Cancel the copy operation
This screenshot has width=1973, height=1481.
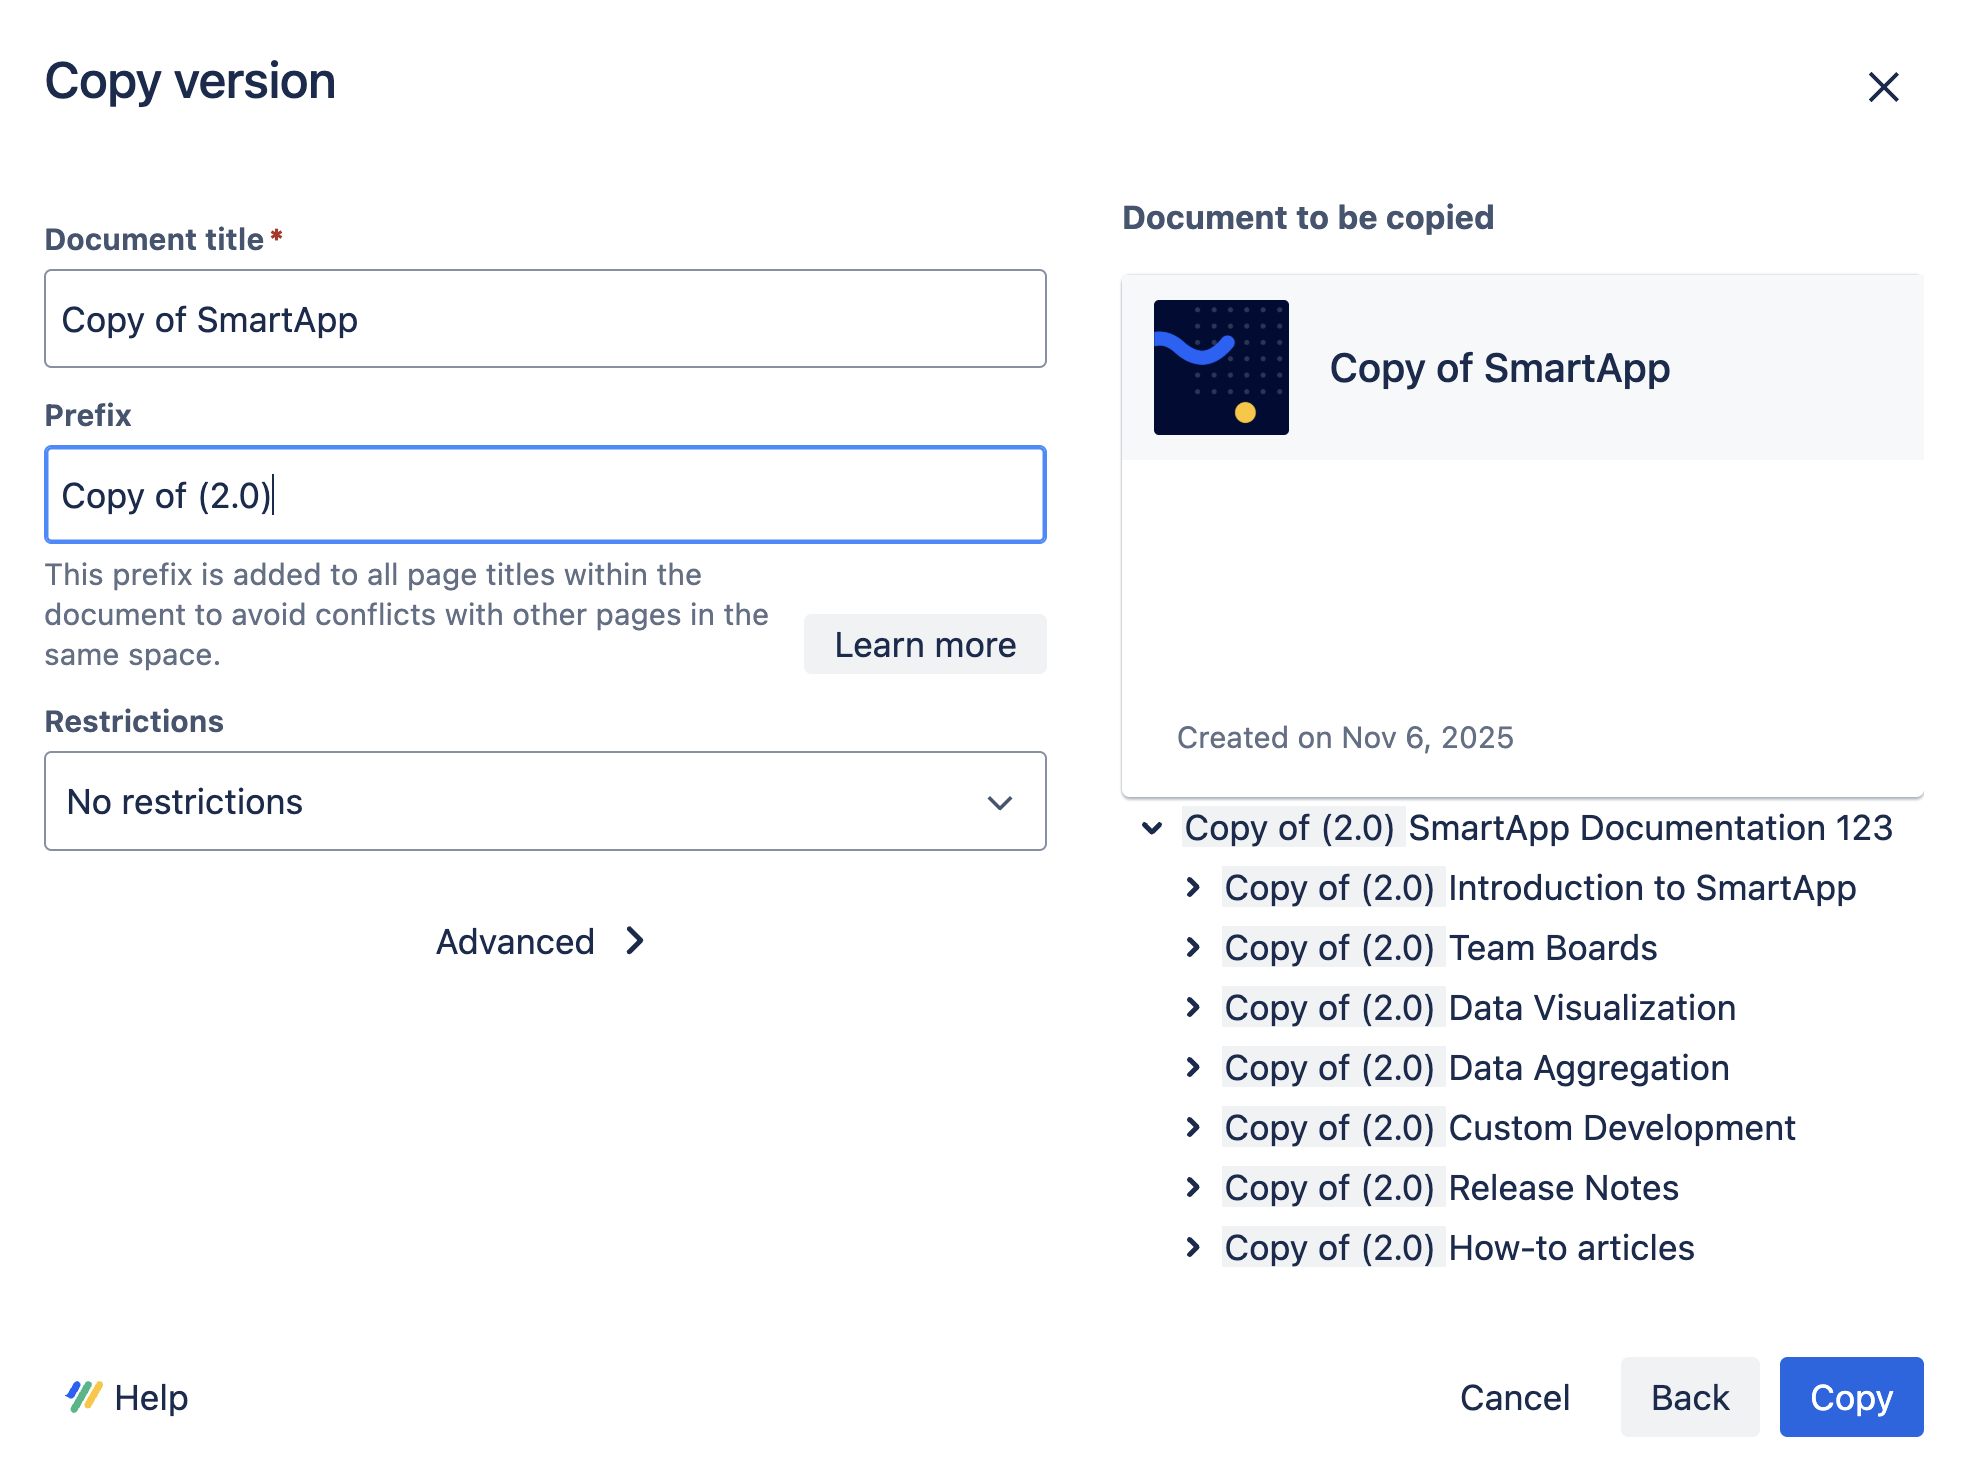[1515, 1397]
